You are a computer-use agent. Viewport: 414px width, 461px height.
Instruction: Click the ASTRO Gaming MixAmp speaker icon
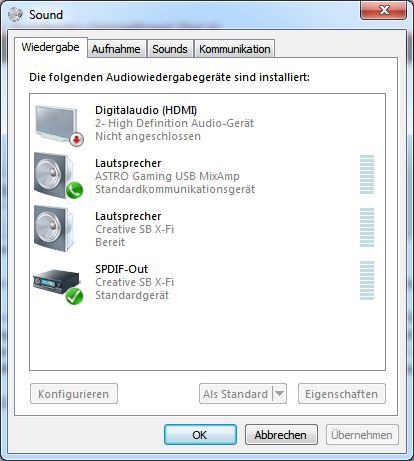pyautogui.click(x=58, y=176)
